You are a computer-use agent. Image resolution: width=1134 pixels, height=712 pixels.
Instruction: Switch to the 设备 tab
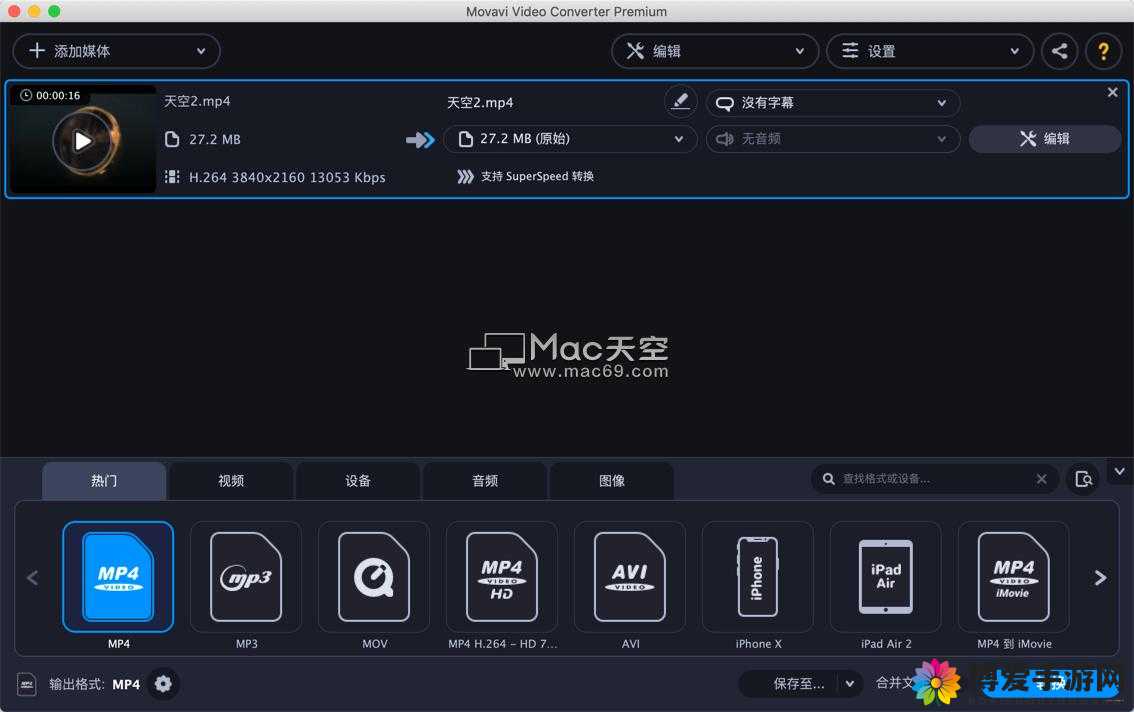point(358,480)
